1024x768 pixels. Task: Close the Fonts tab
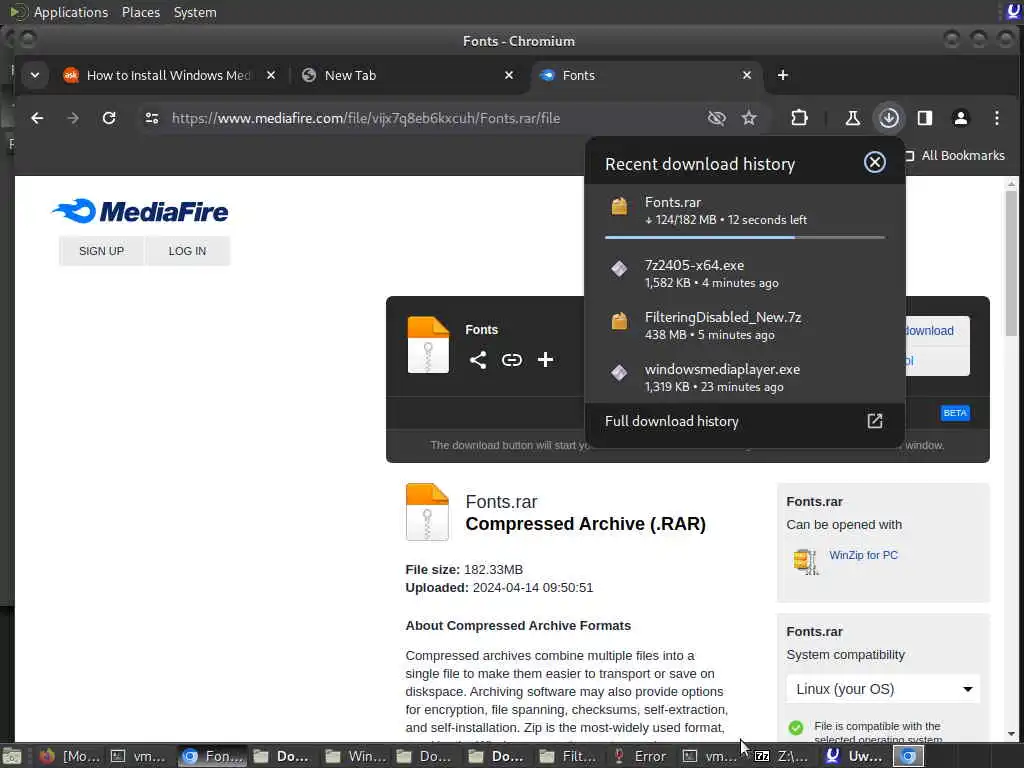[x=747, y=75]
